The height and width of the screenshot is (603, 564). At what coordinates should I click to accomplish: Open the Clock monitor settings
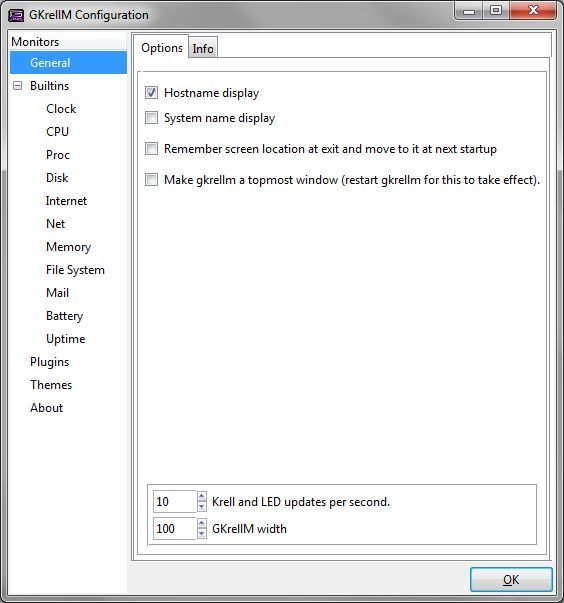click(61, 109)
